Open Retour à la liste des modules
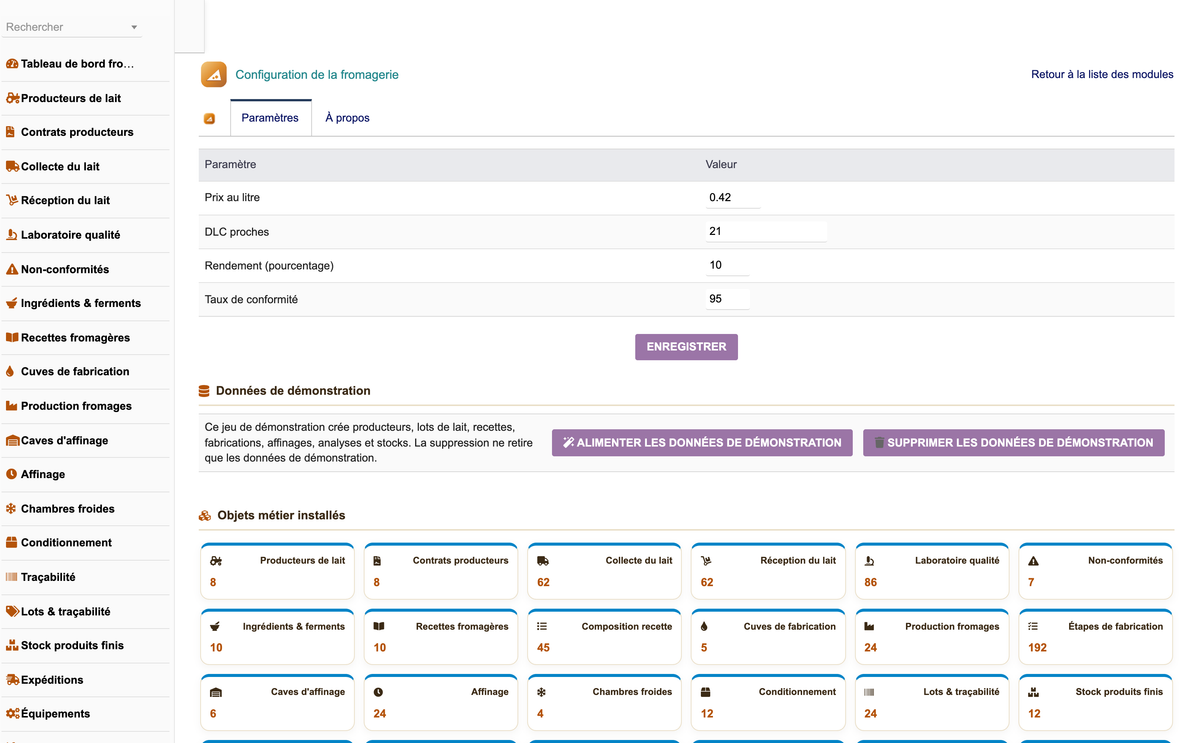The height and width of the screenshot is (743, 1200). coord(1102,75)
